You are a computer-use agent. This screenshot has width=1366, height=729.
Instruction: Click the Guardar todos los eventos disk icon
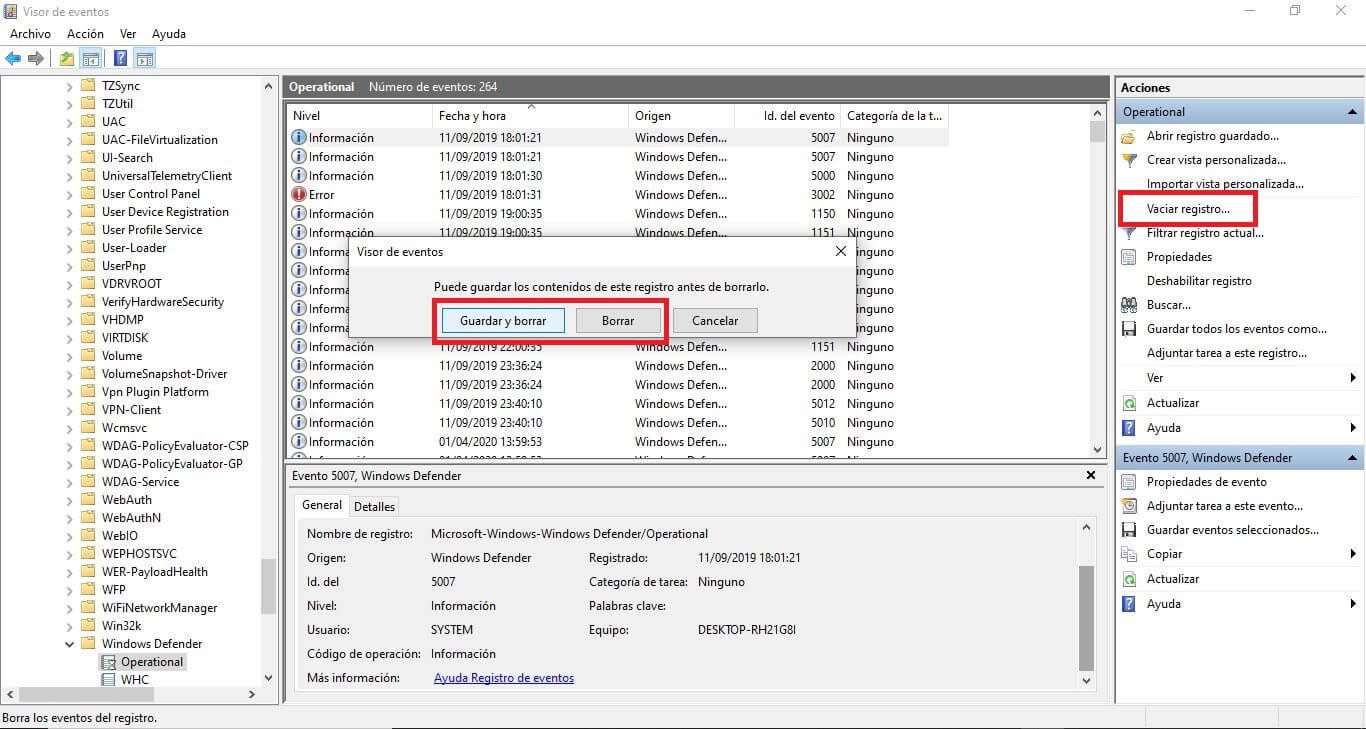pos(1129,329)
